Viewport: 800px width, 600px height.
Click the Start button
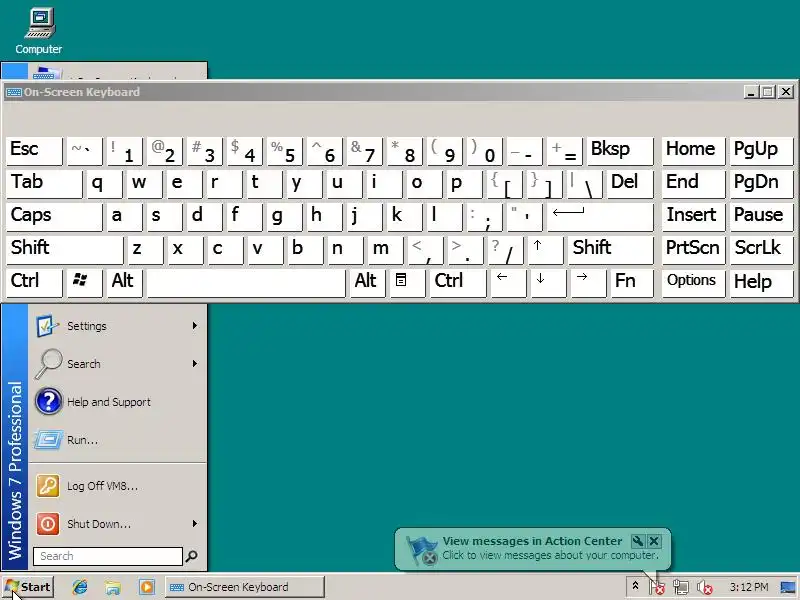coord(27,587)
